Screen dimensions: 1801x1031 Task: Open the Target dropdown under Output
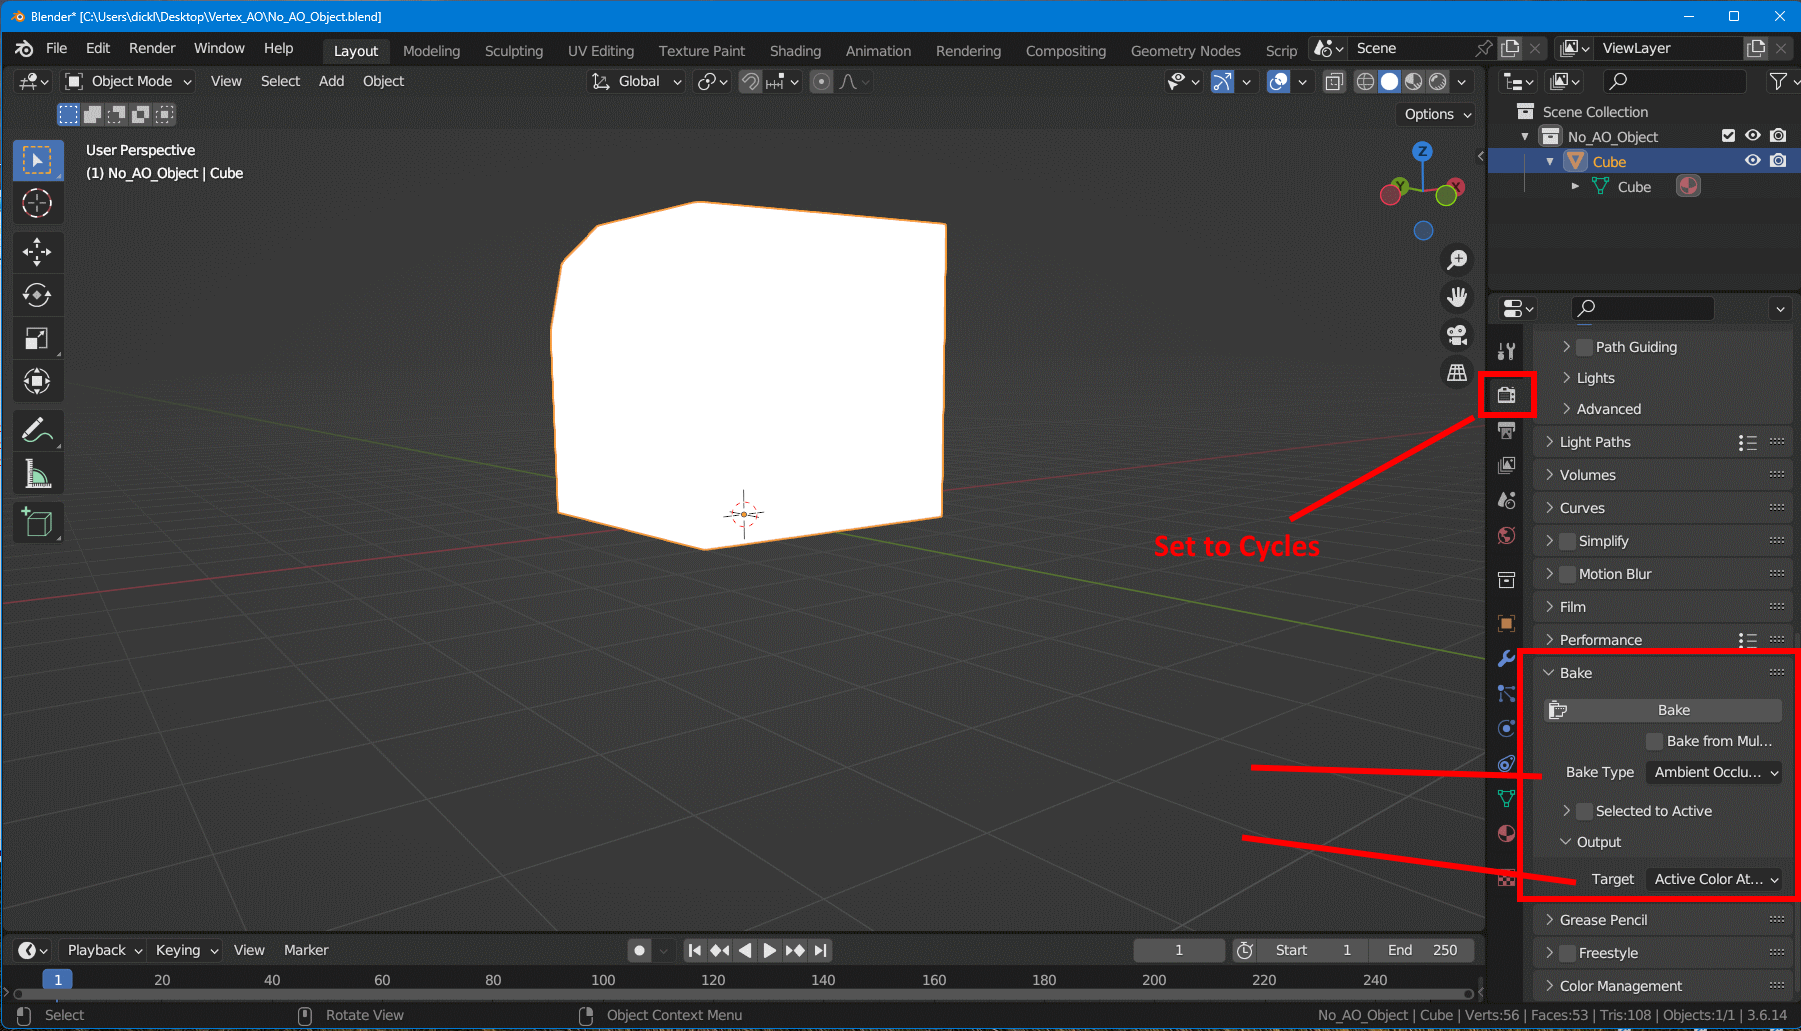[x=1714, y=879]
